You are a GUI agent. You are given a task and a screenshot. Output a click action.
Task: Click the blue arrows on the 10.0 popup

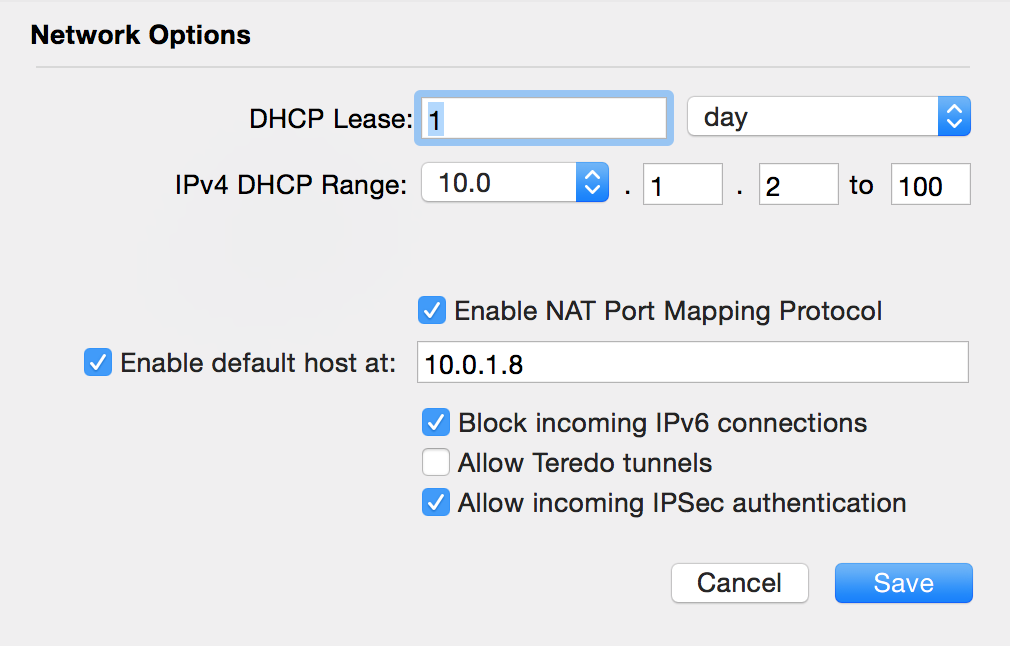592,183
